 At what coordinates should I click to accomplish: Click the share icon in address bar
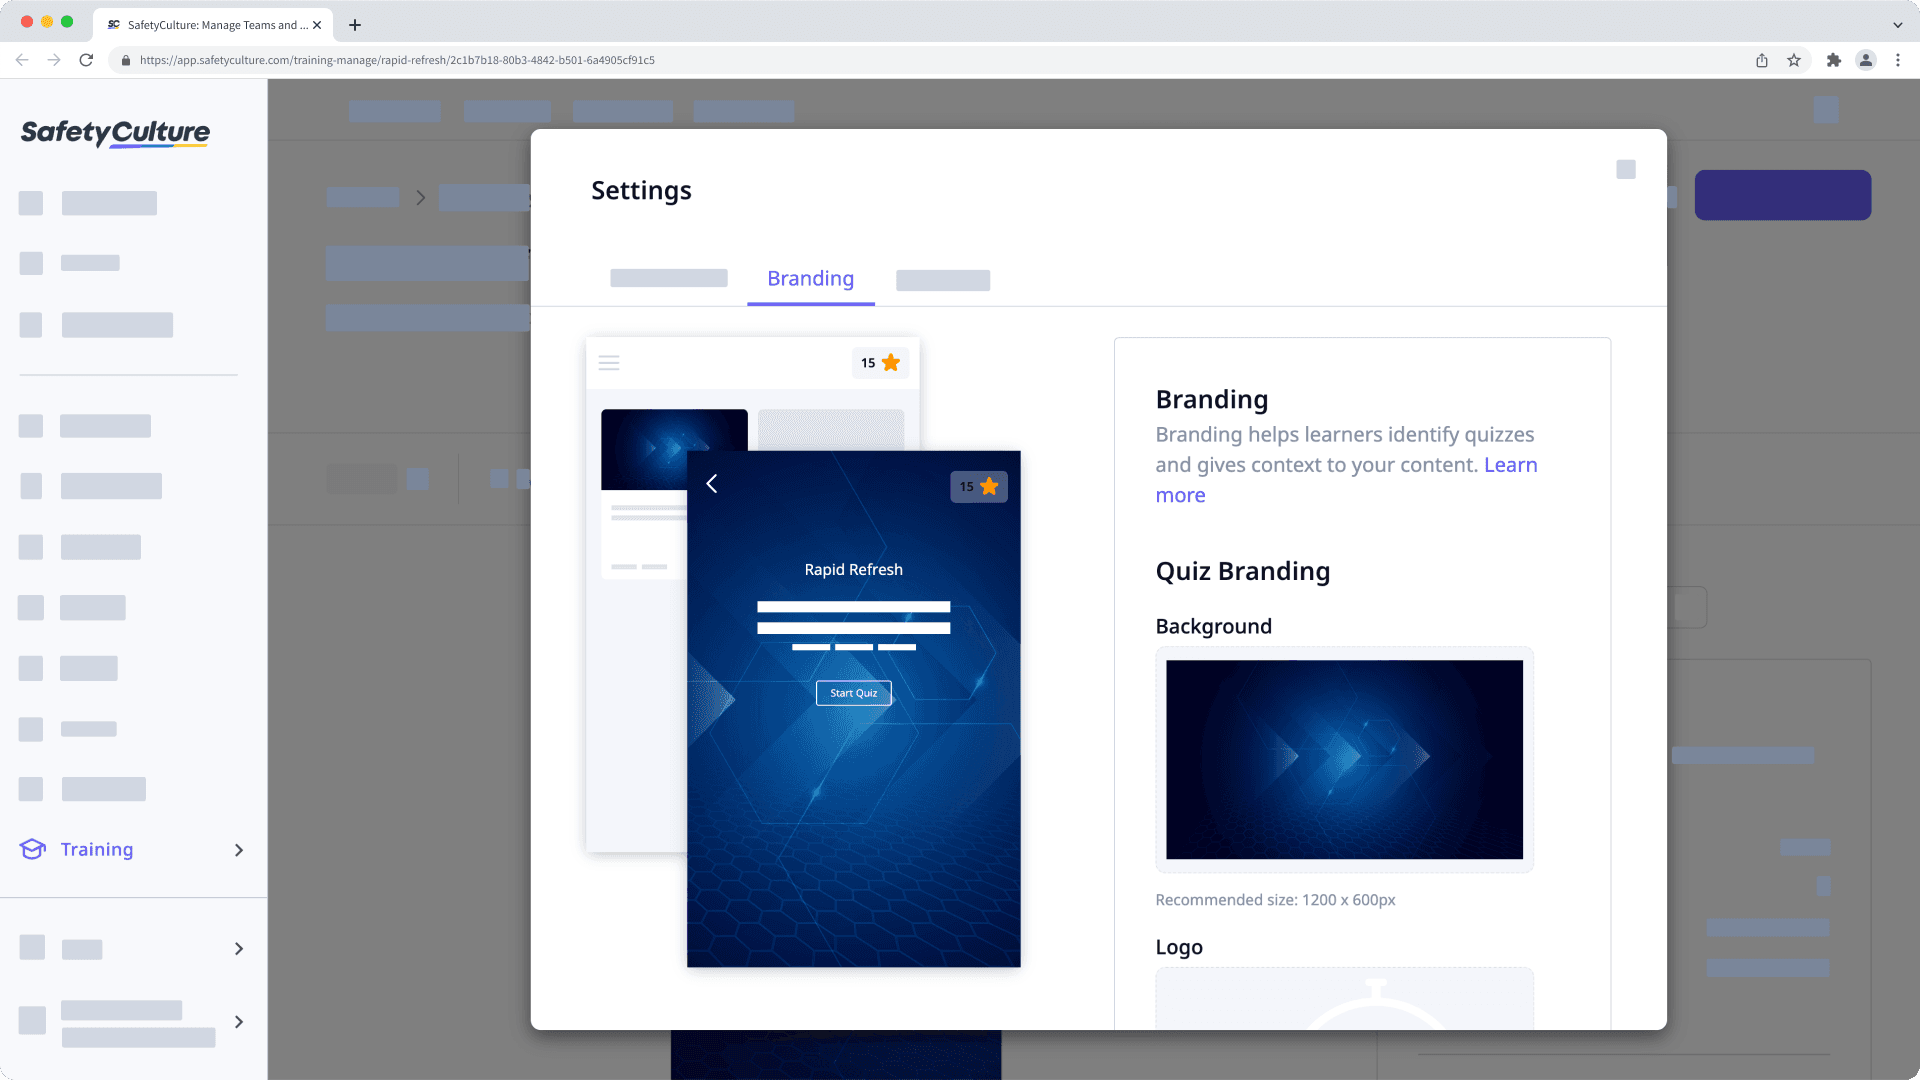(x=1762, y=60)
